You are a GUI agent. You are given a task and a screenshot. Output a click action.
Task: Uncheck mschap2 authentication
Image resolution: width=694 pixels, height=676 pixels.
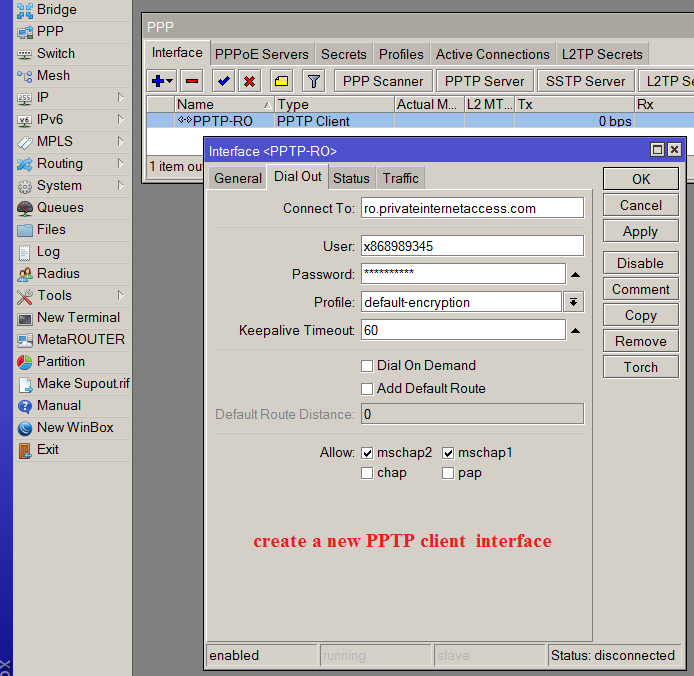[x=367, y=453]
